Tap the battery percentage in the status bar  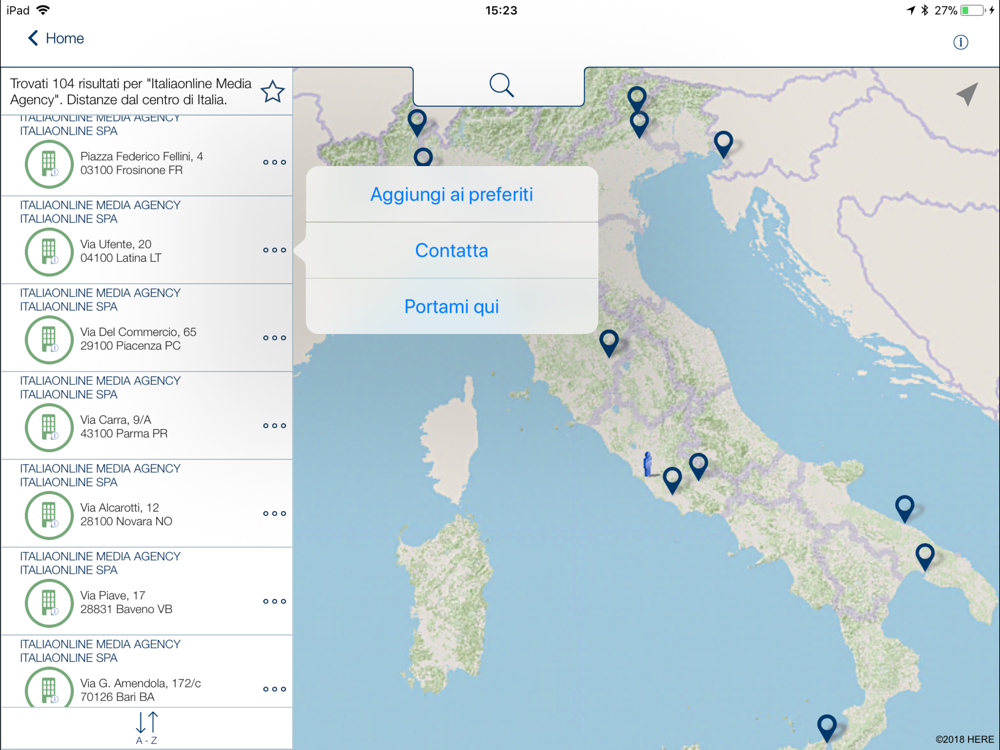(x=946, y=11)
